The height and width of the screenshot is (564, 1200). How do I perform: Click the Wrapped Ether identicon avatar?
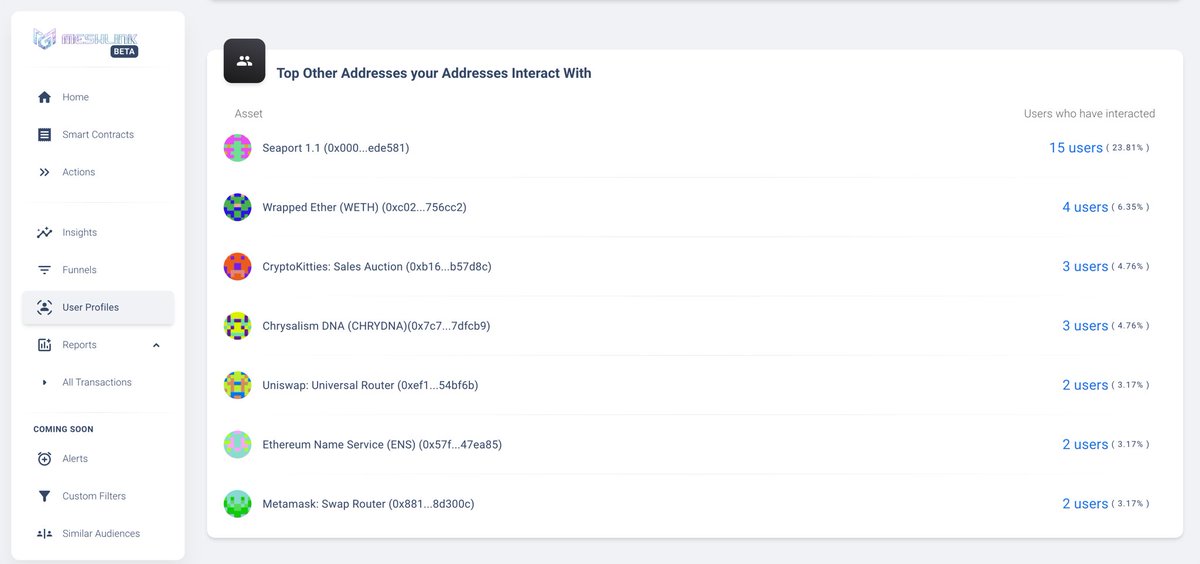click(x=237, y=207)
